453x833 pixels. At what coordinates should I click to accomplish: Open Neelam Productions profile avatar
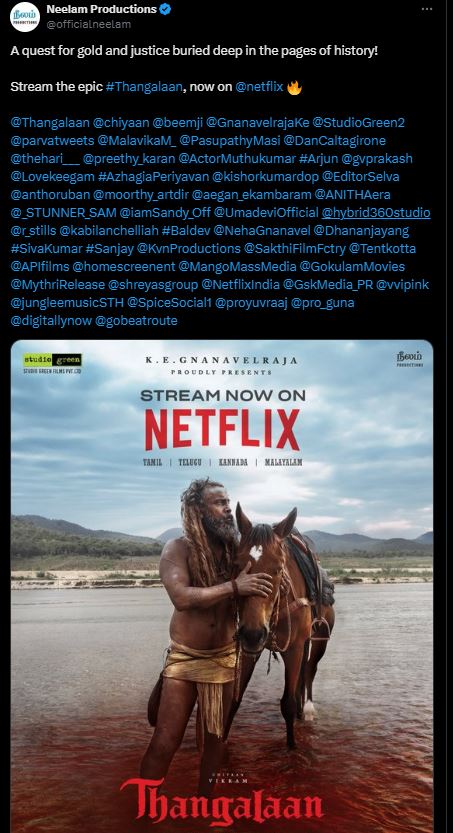tap(25, 17)
